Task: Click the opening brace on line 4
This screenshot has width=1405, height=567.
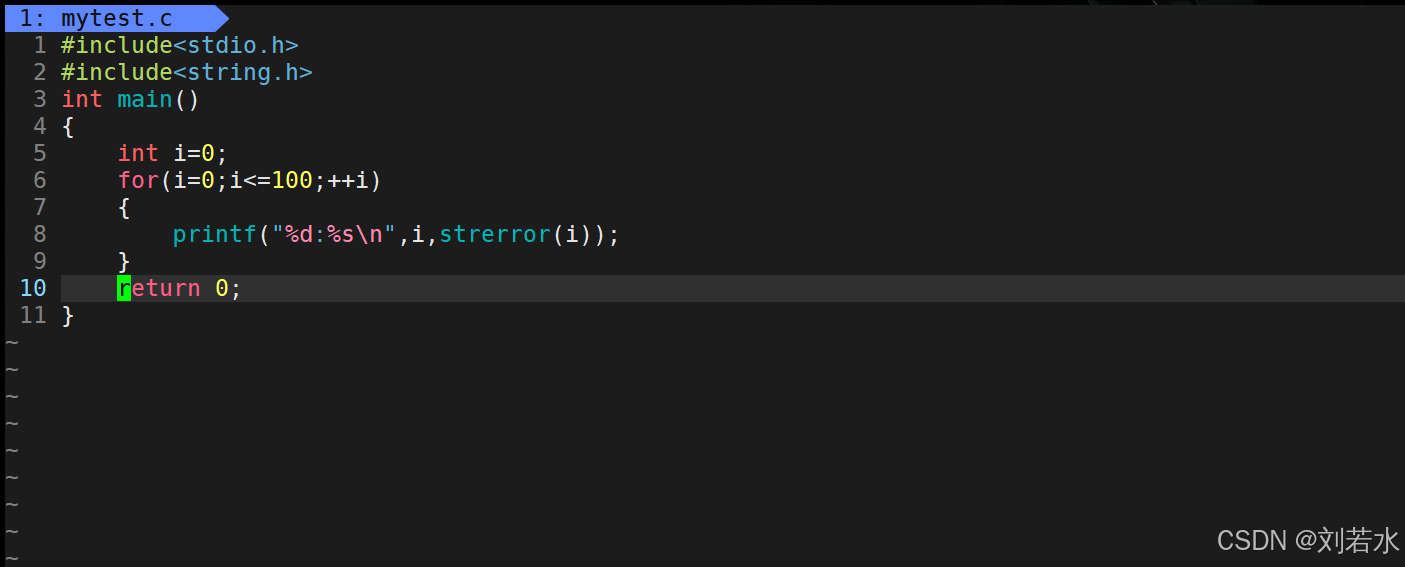Action: (x=68, y=126)
